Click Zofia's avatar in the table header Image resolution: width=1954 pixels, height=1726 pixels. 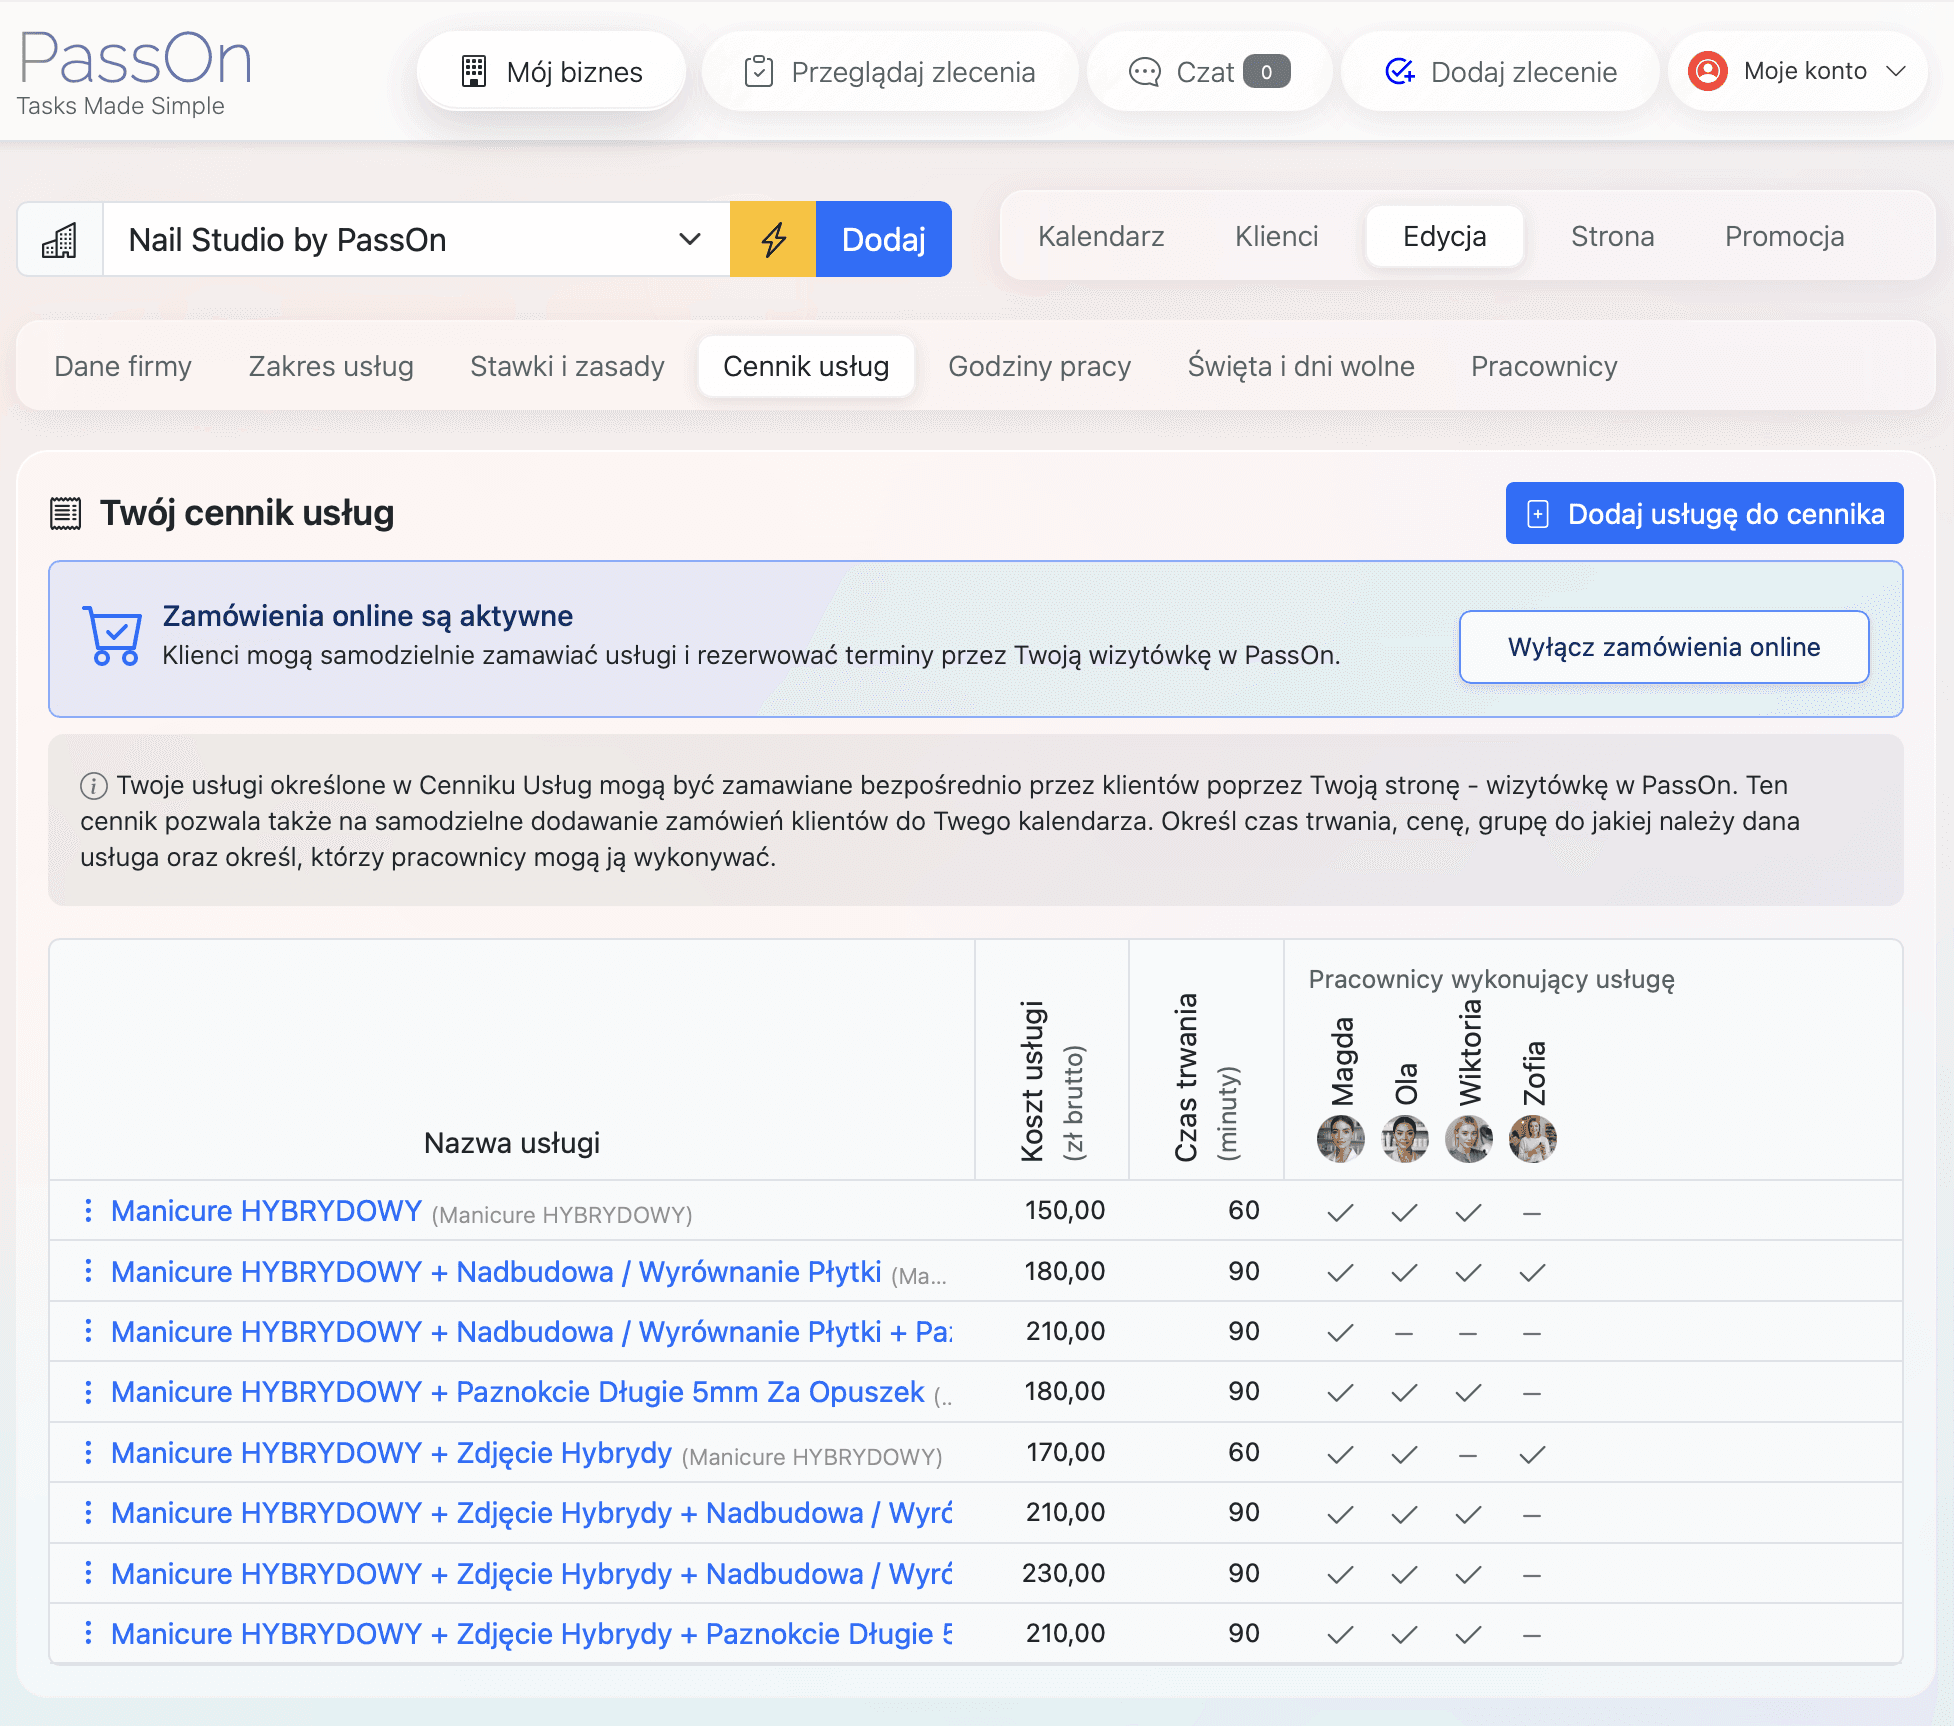(1532, 1139)
